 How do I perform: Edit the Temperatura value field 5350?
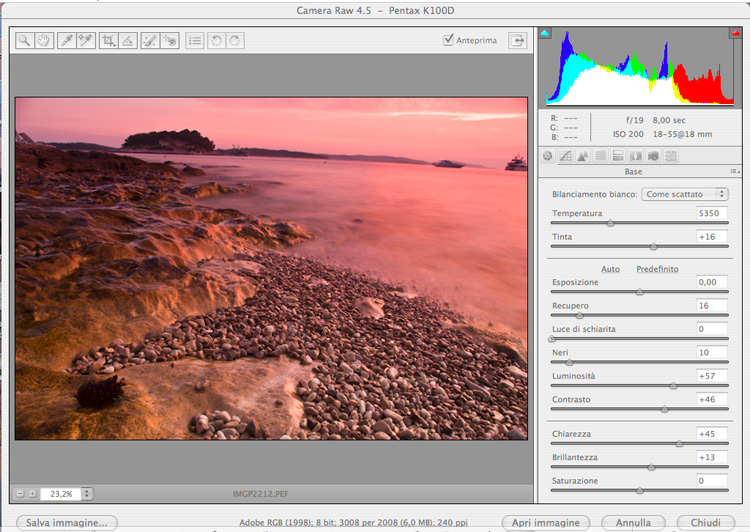(712, 213)
